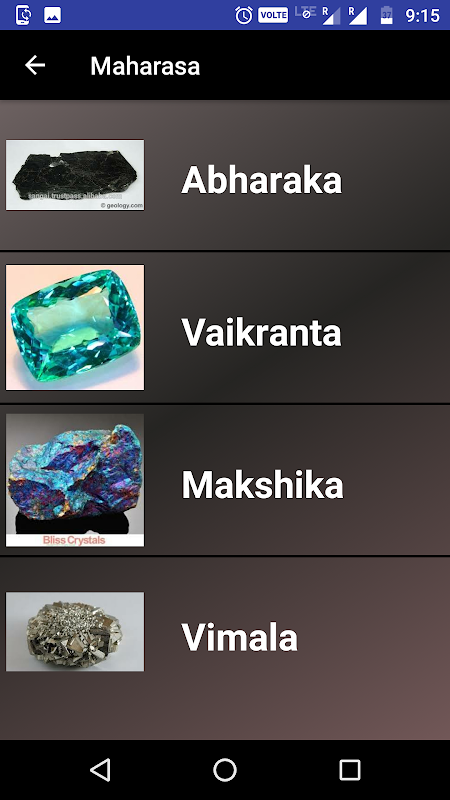Tap the Android home circle button
This screenshot has width=450, height=800.
(x=225, y=769)
